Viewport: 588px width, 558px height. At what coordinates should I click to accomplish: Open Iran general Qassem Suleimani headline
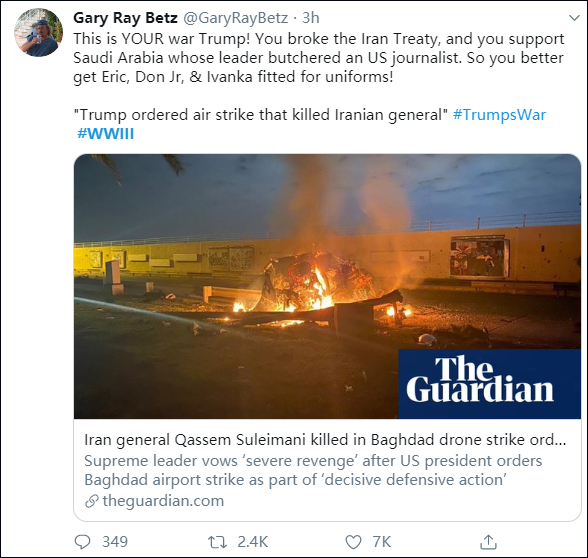325,440
